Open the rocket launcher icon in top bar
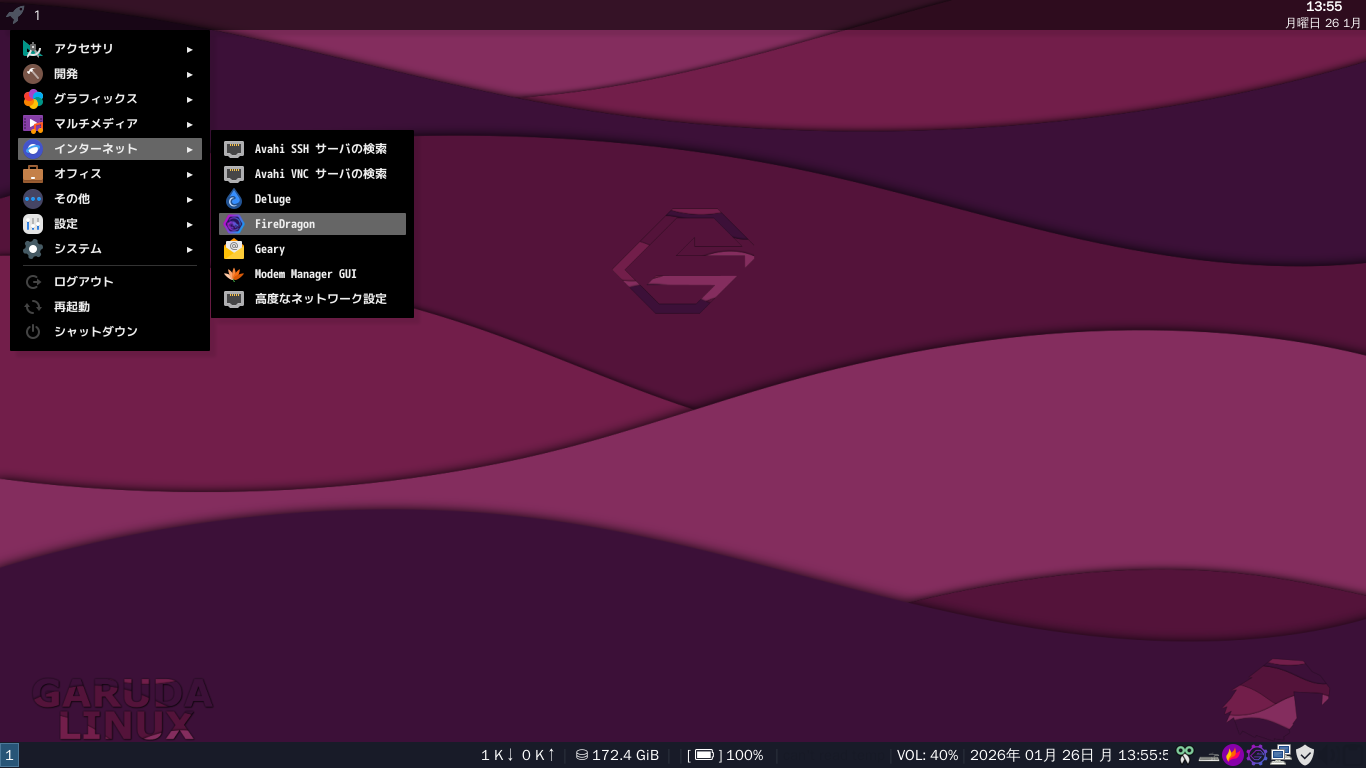The width and height of the screenshot is (1366, 768). point(15,15)
